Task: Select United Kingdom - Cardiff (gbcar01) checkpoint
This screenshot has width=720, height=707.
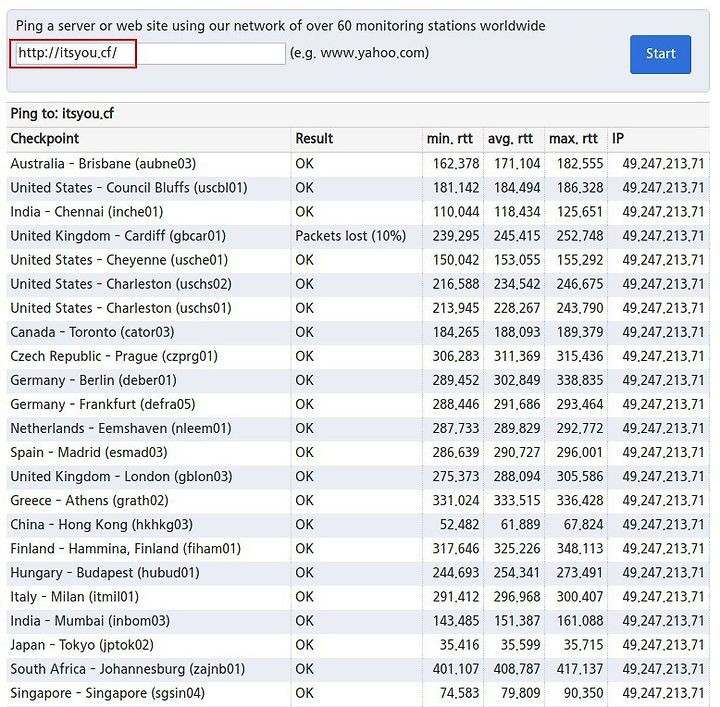Action: click(118, 236)
